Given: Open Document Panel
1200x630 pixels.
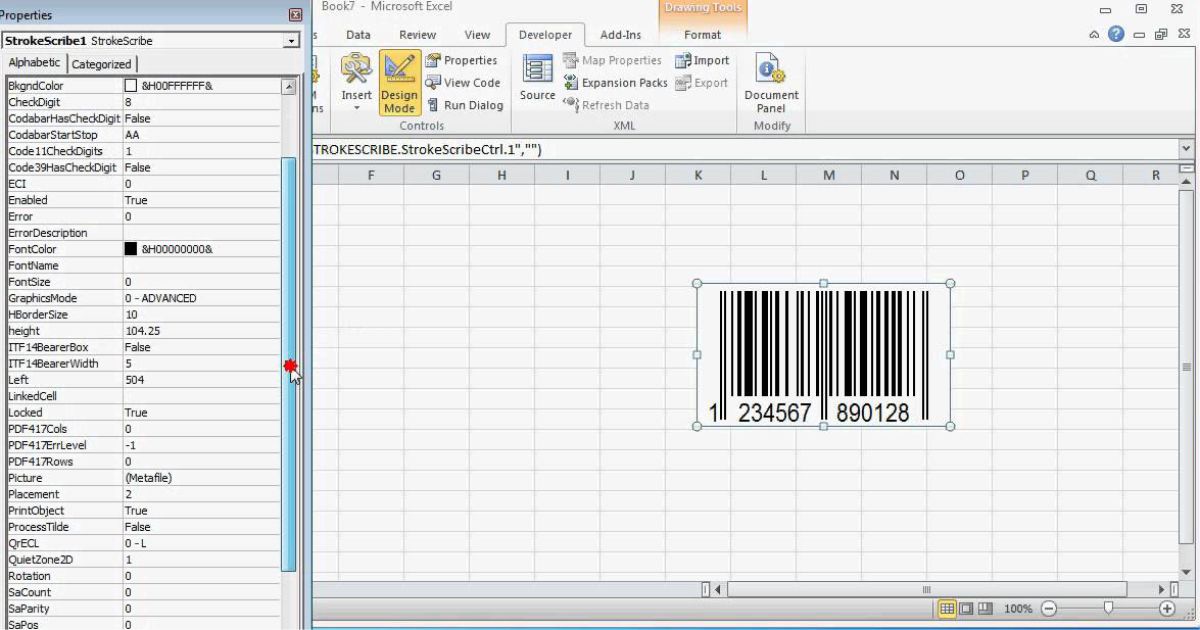Looking at the screenshot, I should click(x=771, y=82).
